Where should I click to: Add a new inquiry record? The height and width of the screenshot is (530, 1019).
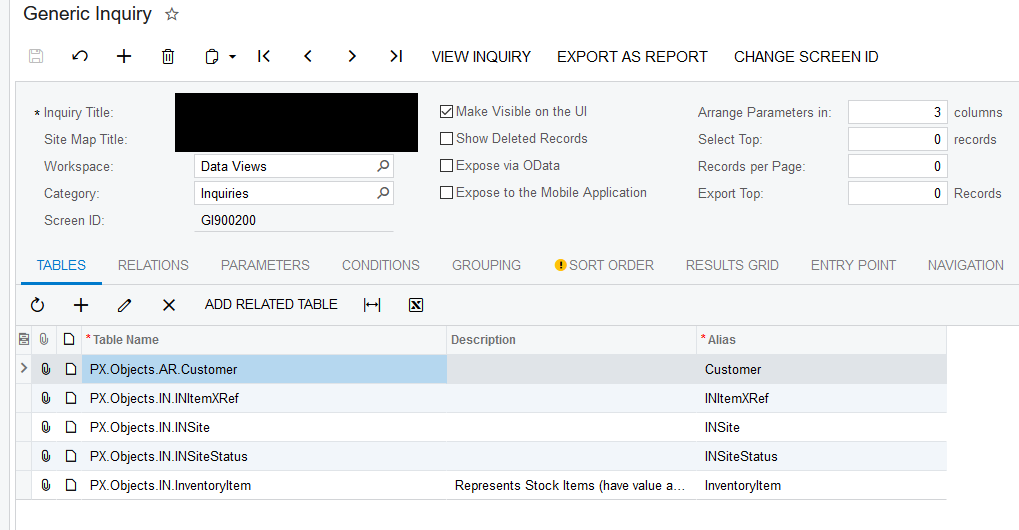[123, 57]
